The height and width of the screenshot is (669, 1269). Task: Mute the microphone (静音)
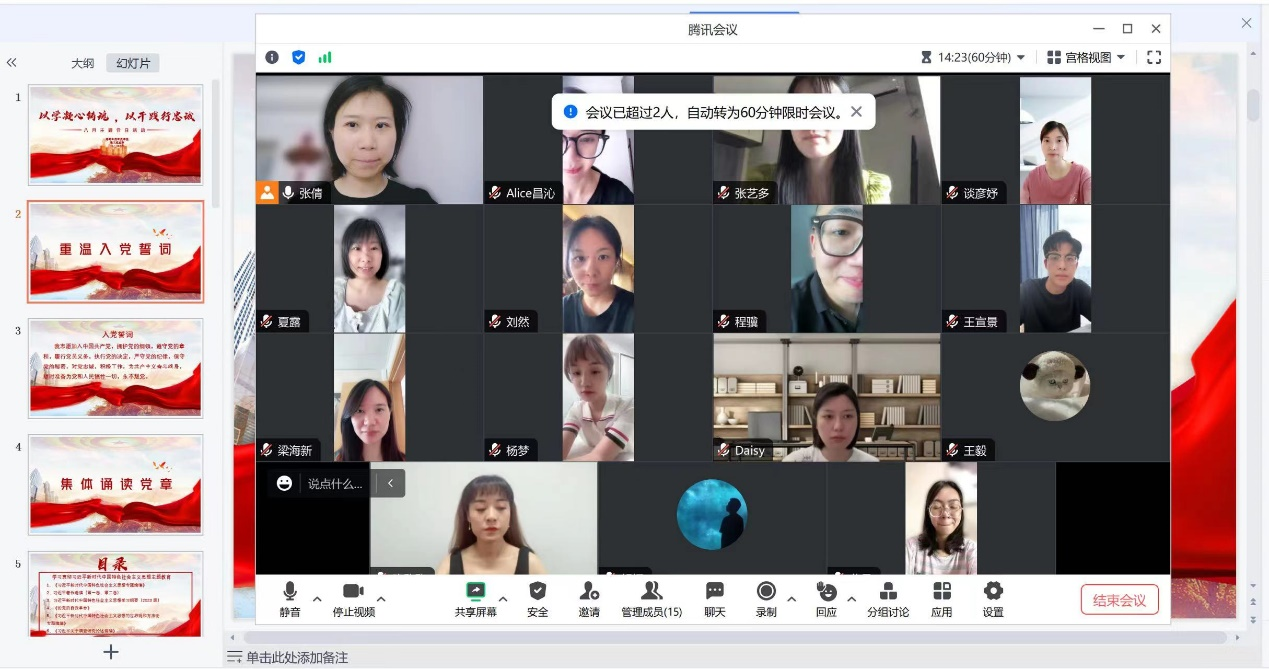click(x=290, y=592)
